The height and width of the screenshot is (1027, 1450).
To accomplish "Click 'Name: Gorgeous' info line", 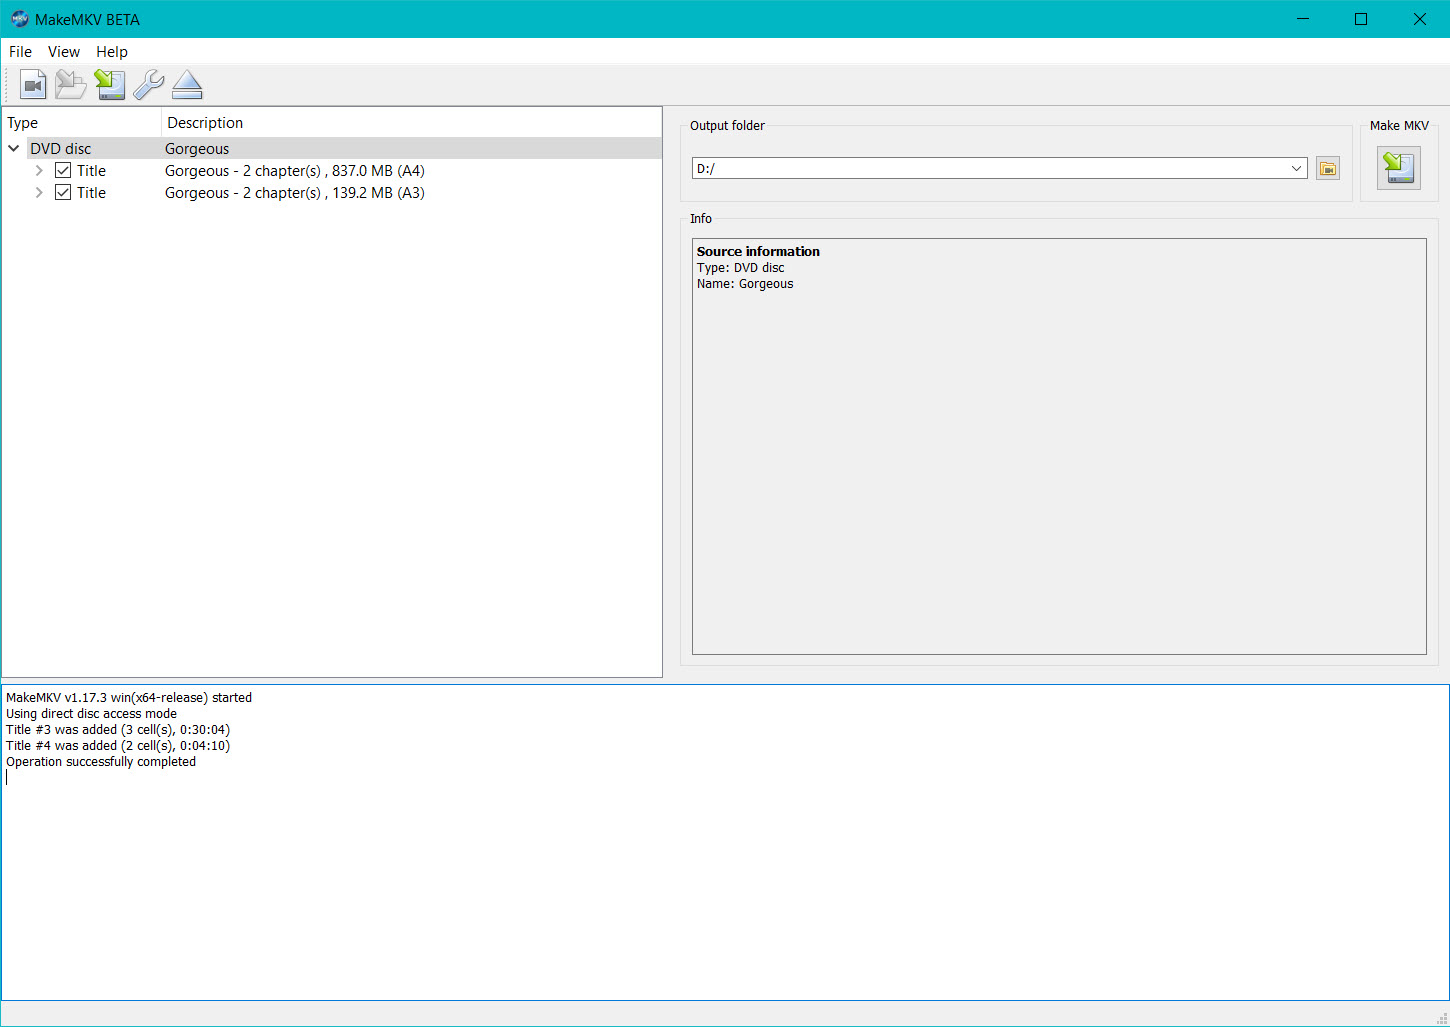I will [x=745, y=284].
